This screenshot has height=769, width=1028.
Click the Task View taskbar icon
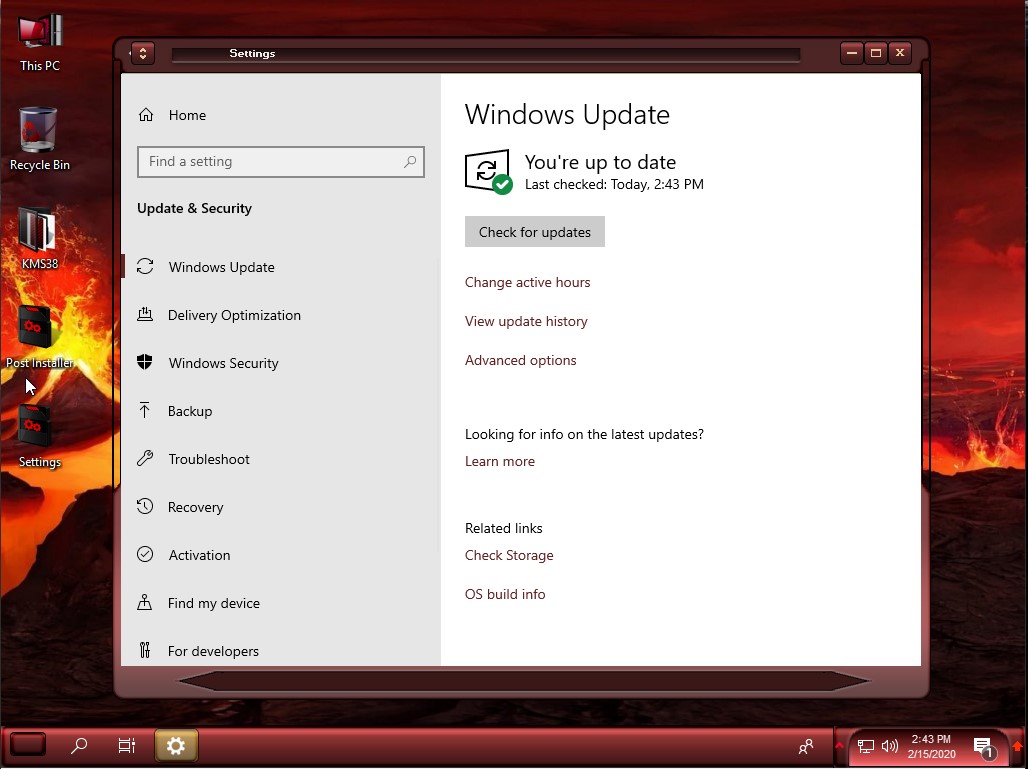(127, 745)
